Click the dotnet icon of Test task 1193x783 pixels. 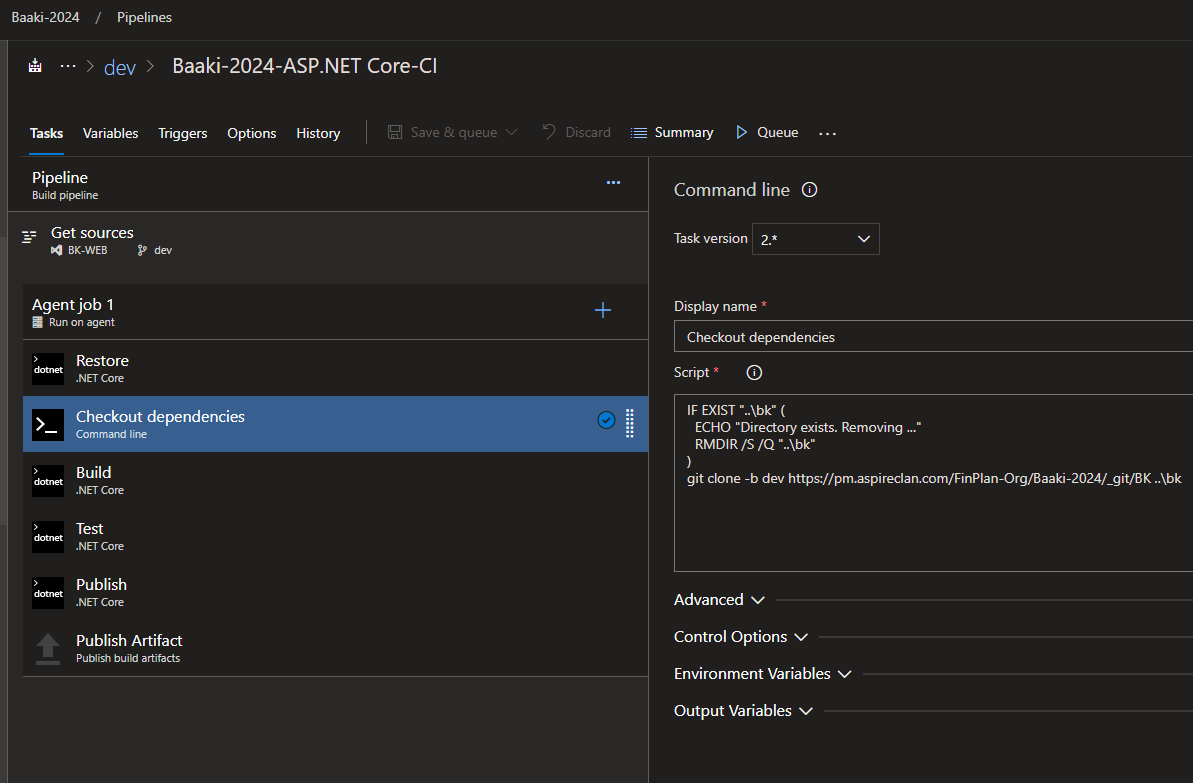point(48,537)
